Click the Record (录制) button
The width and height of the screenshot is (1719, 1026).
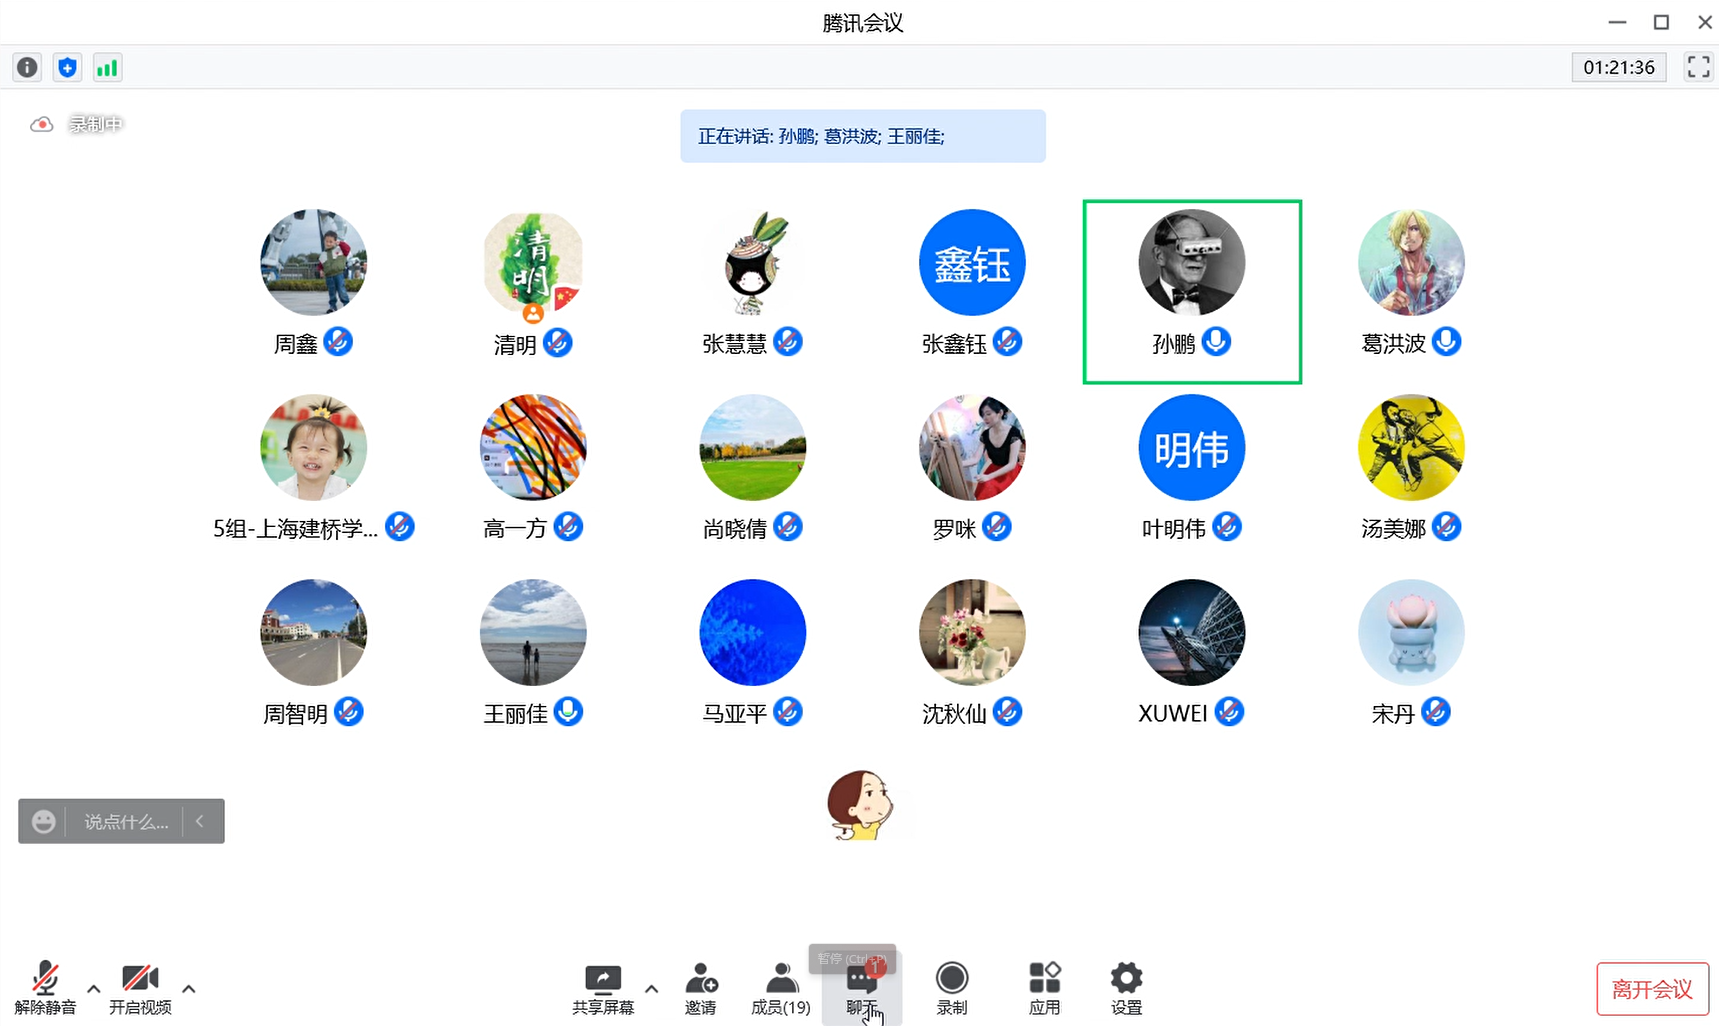pyautogui.click(x=951, y=988)
